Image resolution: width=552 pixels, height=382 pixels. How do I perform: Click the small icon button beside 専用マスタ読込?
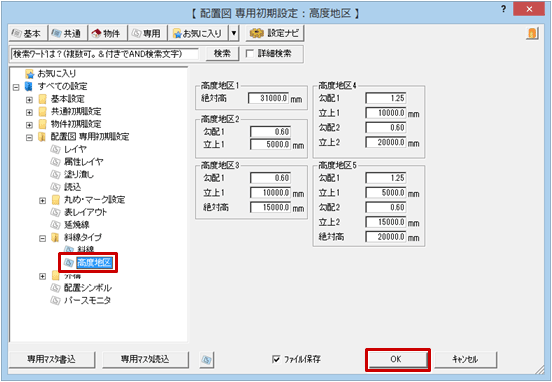pyautogui.click(x=207, y=359)
